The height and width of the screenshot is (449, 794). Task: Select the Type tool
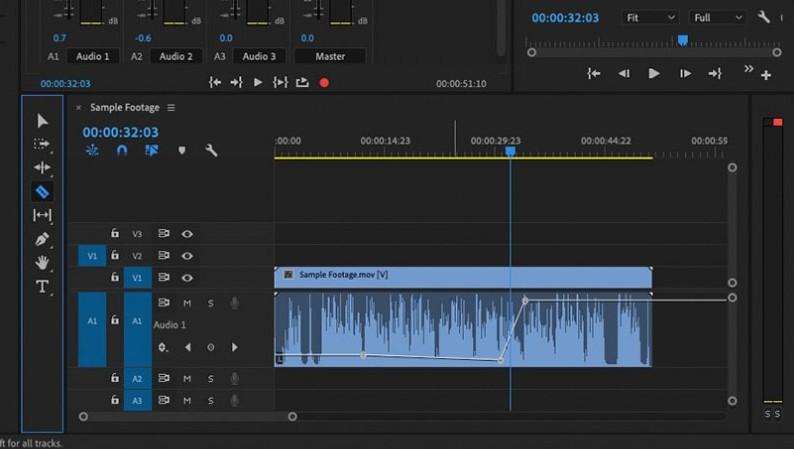tap(42, 287)
